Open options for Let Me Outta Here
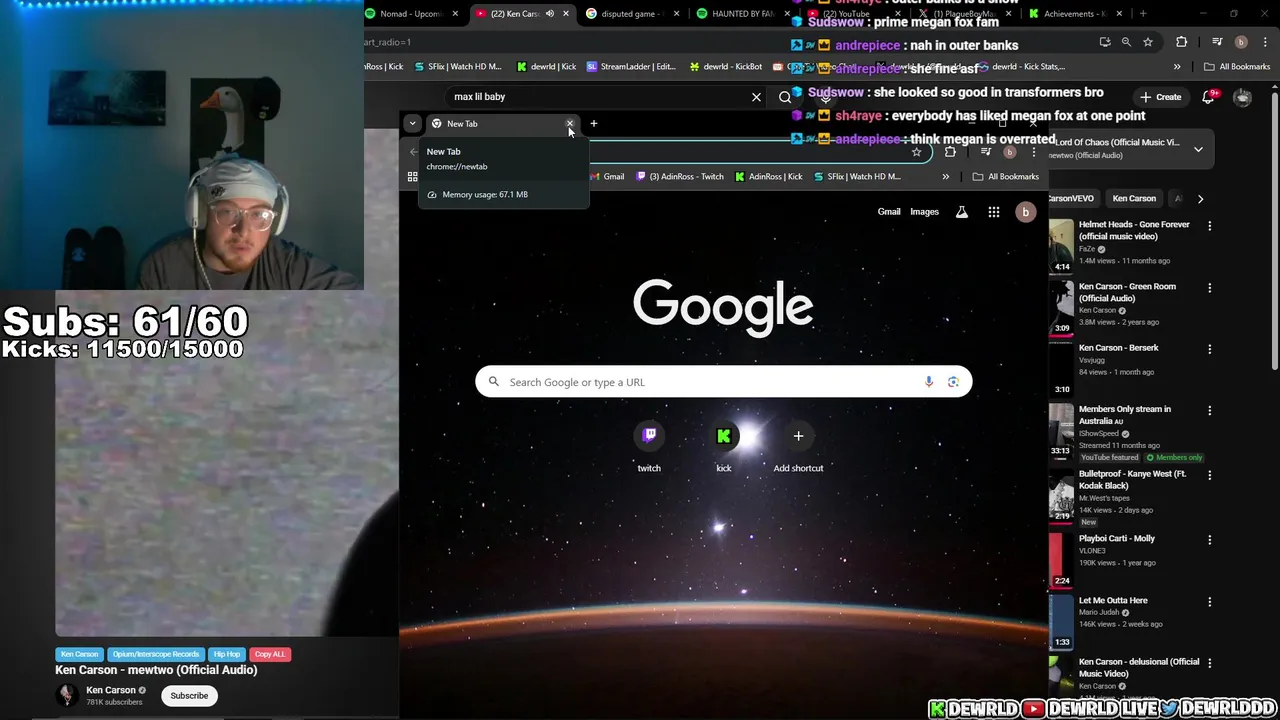This screenshot has height=720, width=1280. 1209,602
